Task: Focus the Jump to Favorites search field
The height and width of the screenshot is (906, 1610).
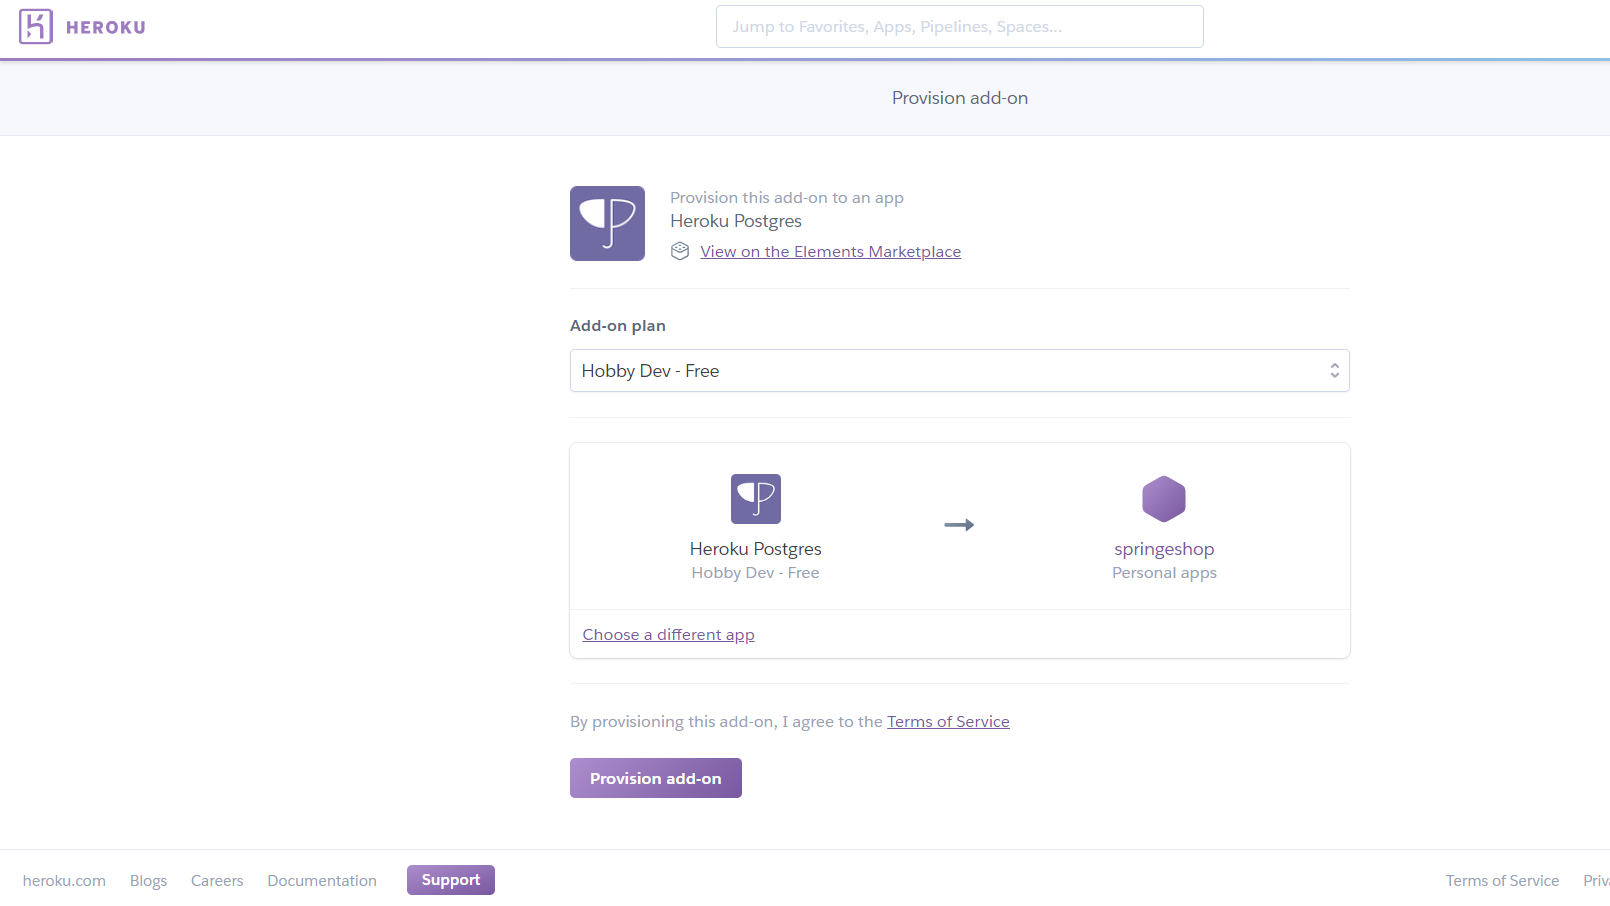Action: (x=959, y=27)
